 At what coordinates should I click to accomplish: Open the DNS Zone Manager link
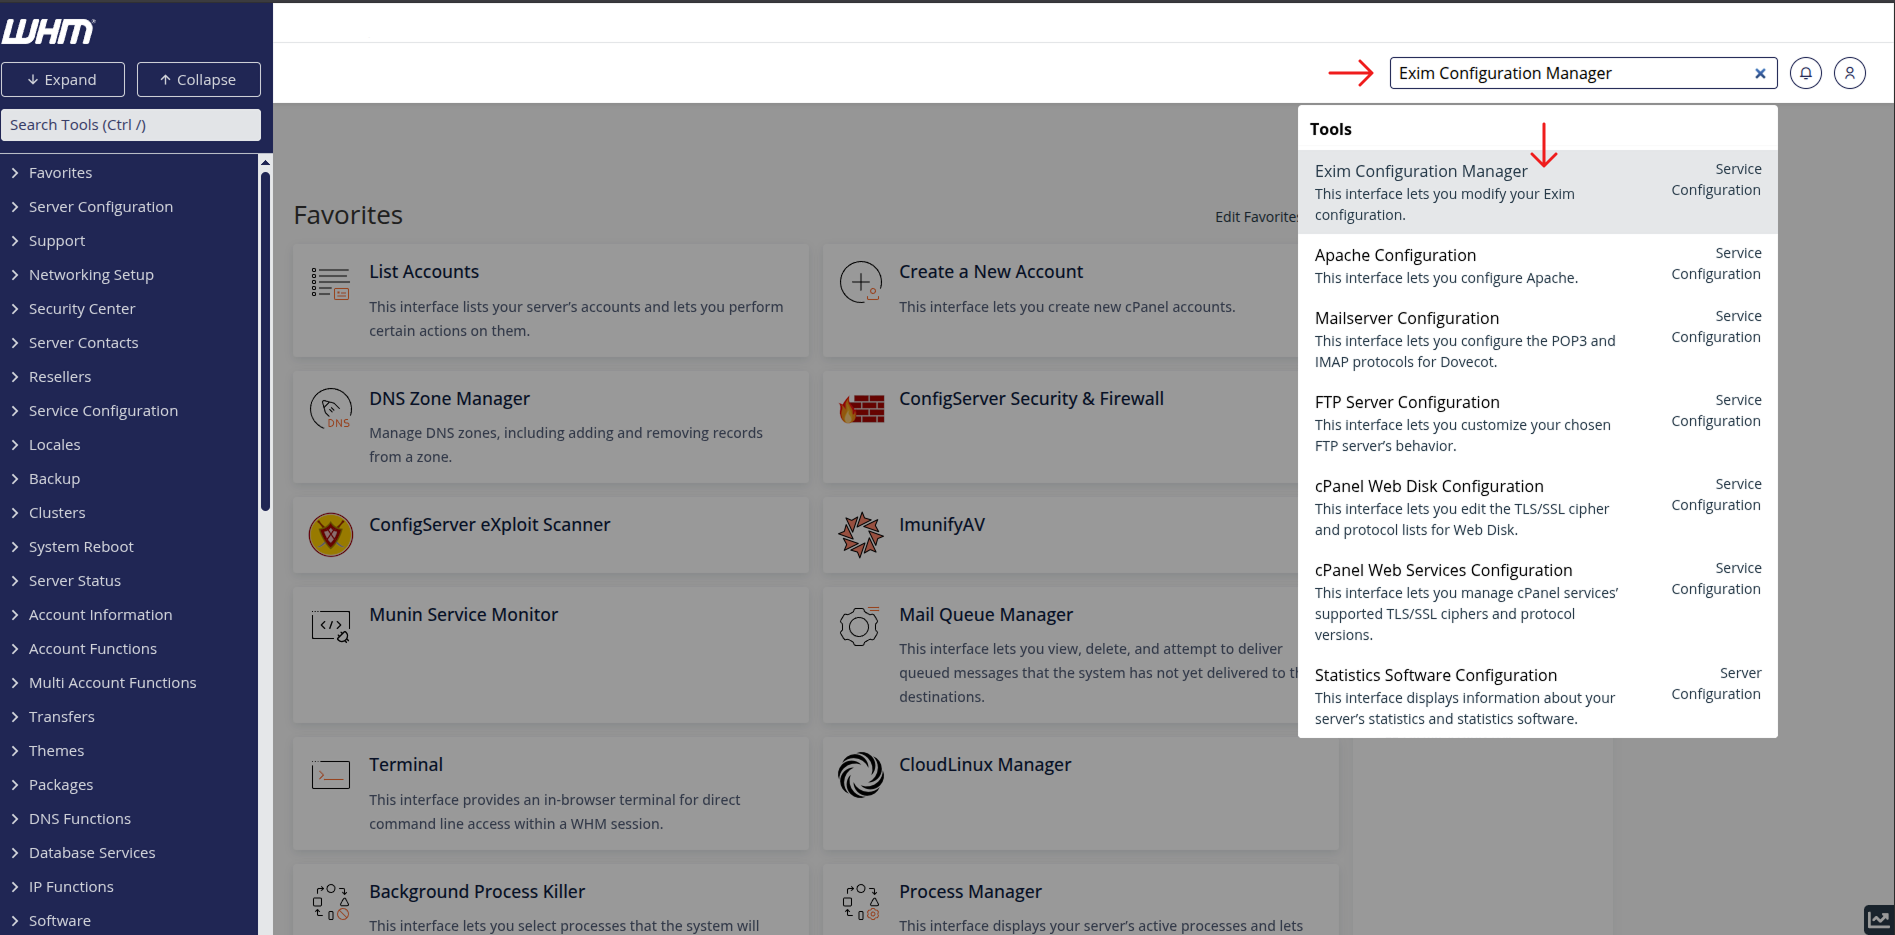[449, 399]
